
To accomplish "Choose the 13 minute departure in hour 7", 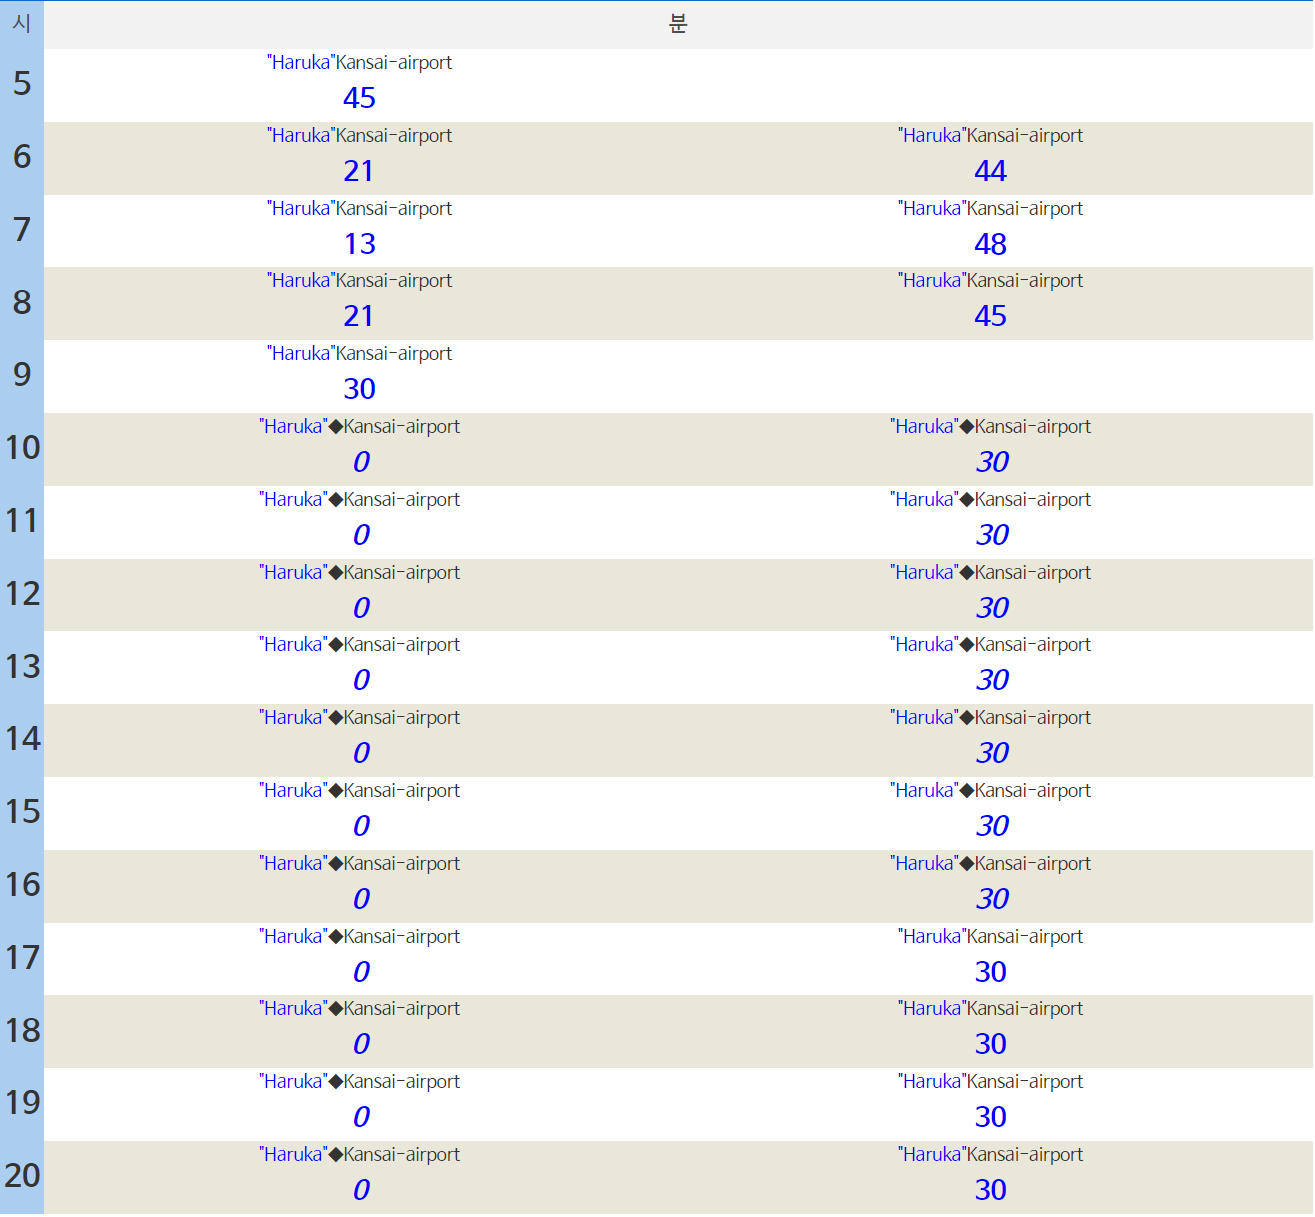I will click(x=359, y=244).
